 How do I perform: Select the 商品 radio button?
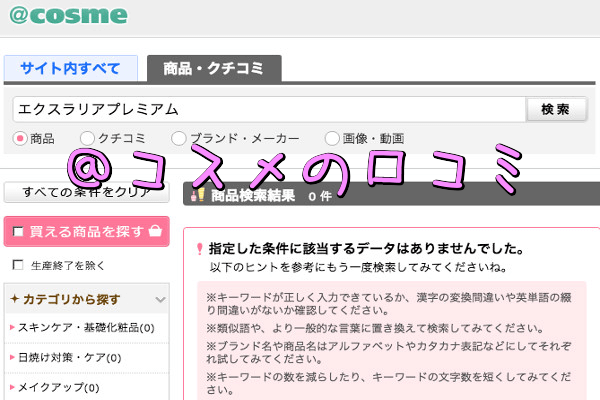pos(20,138)
